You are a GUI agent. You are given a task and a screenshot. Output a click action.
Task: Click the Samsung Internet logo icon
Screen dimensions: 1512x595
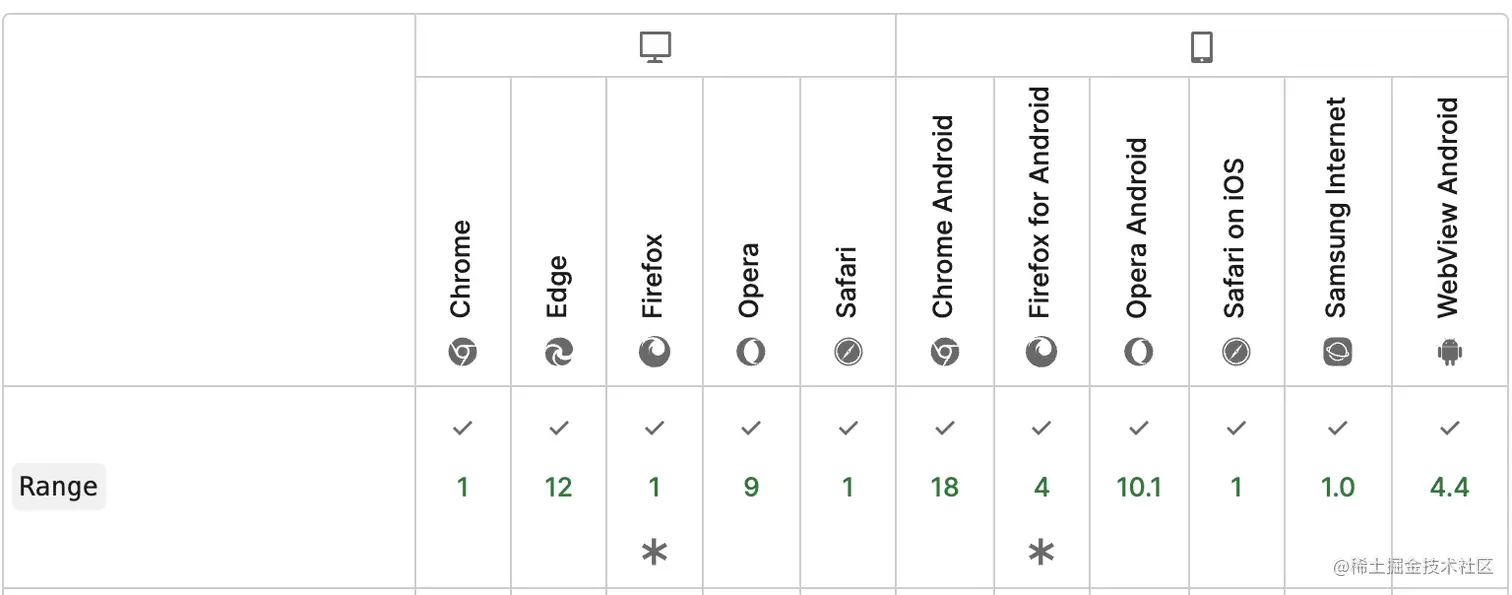[1337, 352]
